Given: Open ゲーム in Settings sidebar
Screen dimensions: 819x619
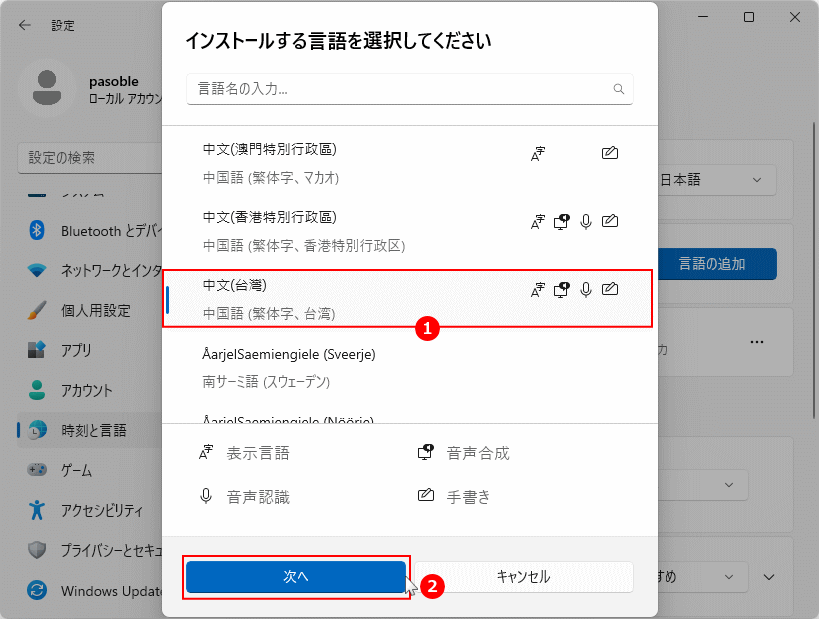Looking at the screenshot, I should (x=90, y=470).
